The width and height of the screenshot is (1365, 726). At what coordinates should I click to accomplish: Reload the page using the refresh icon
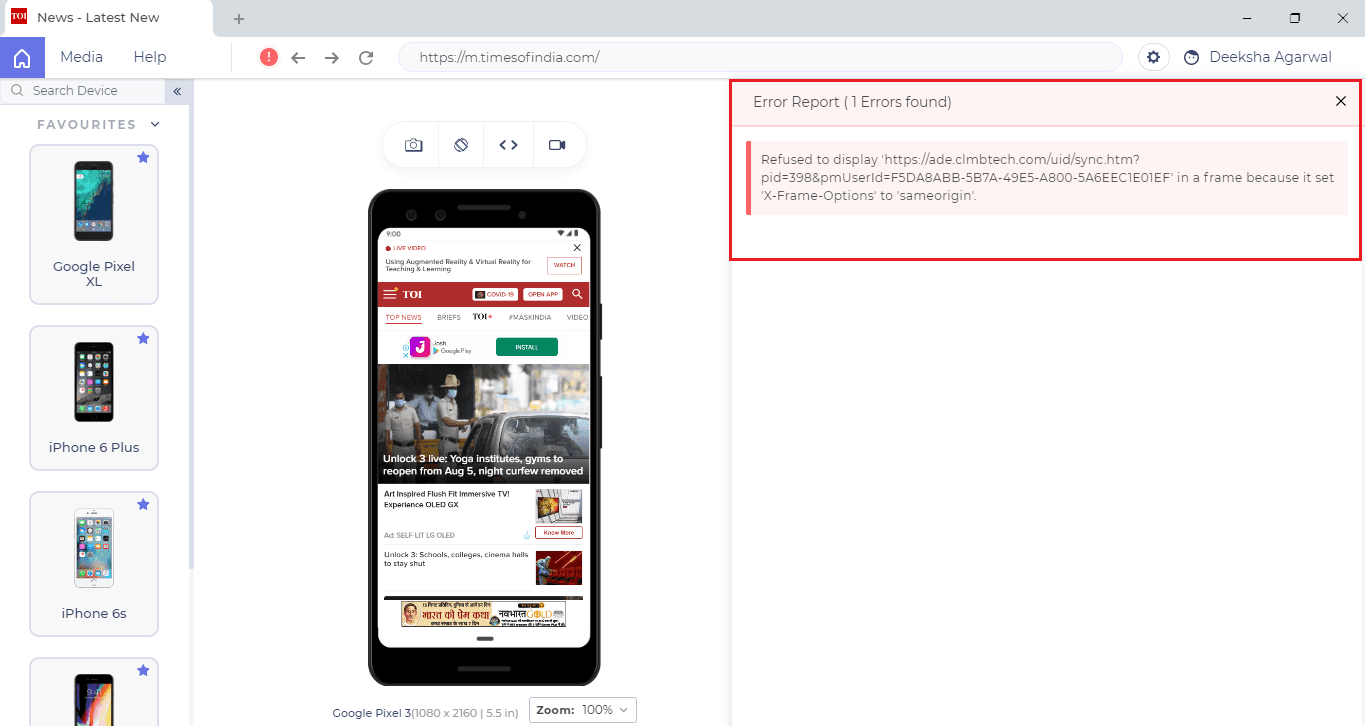[366, 58]
